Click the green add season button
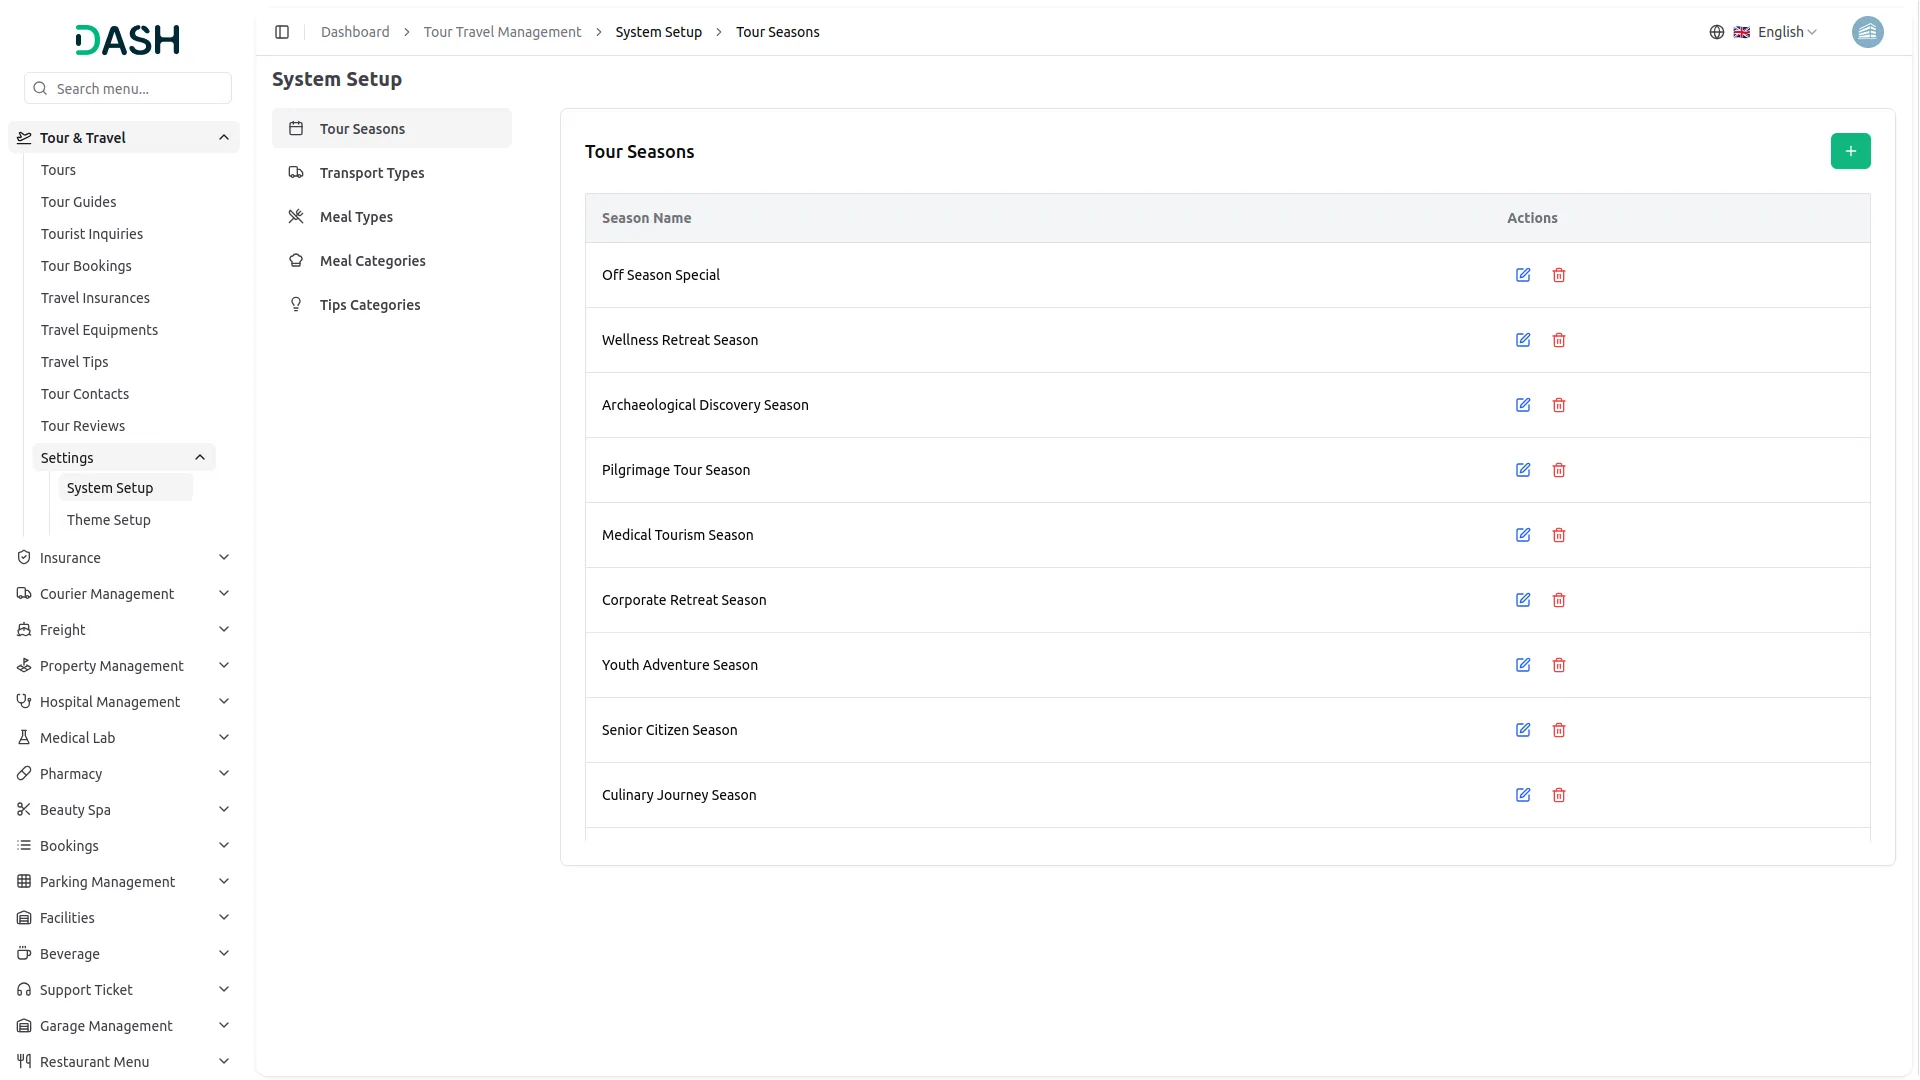Image resolution: width=1920 pixels, height=1080 pixels. click(1850, 151)
